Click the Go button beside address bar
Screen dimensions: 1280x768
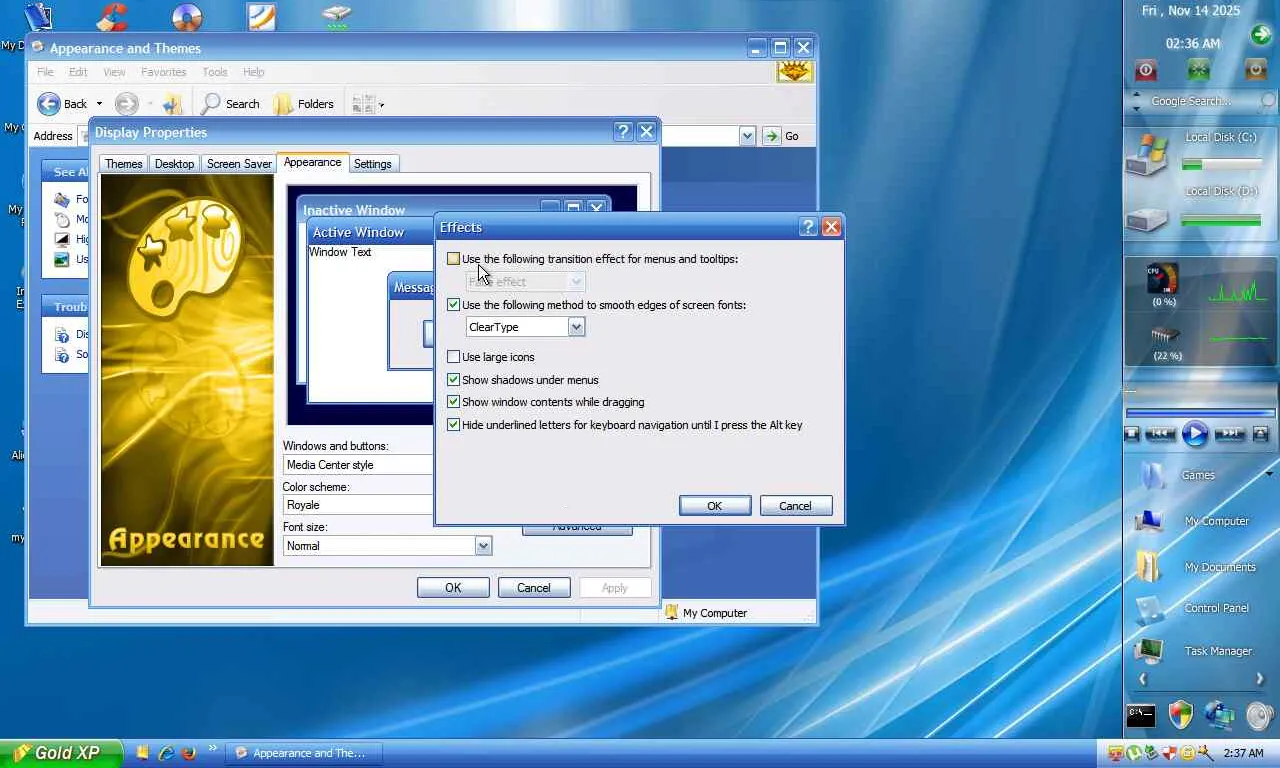[x=781, y=136]
